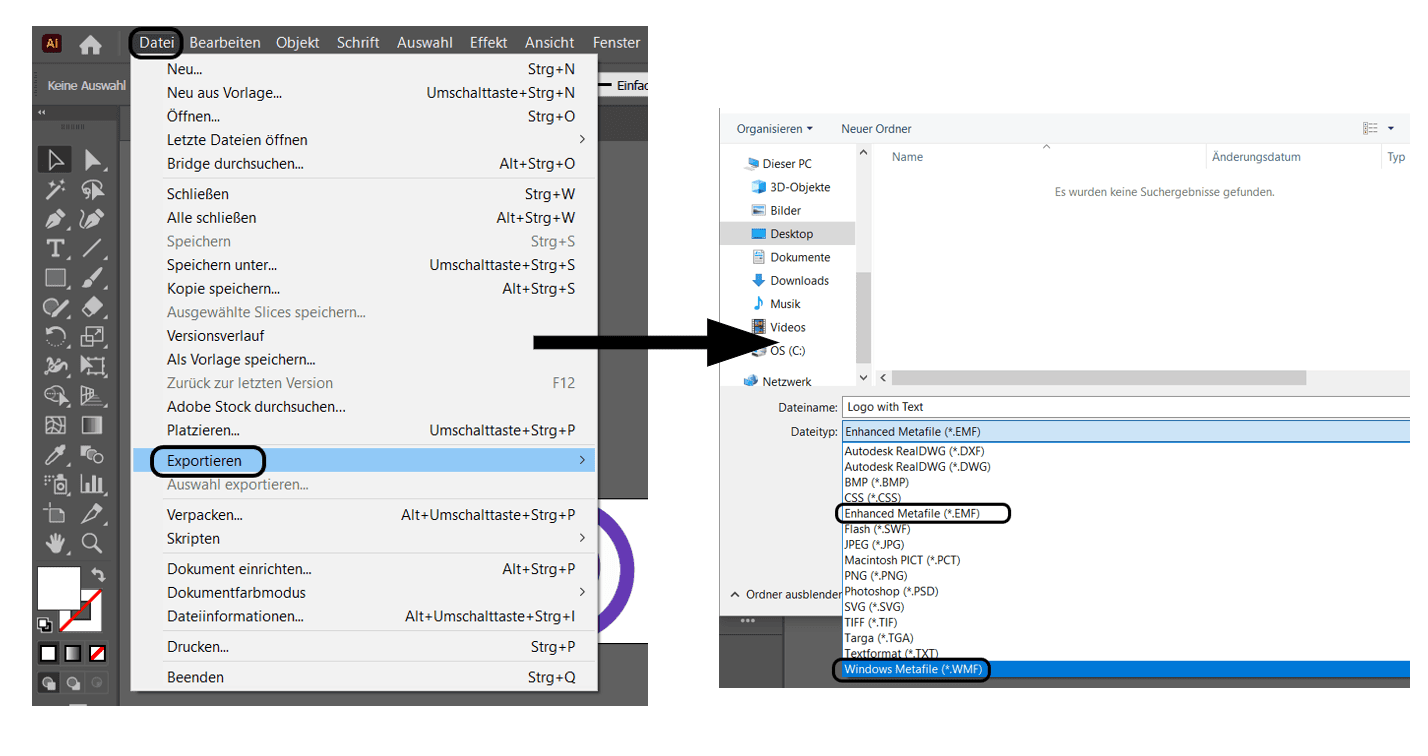
Task: Select the Column Graph tool
Action: coord(92,484)
